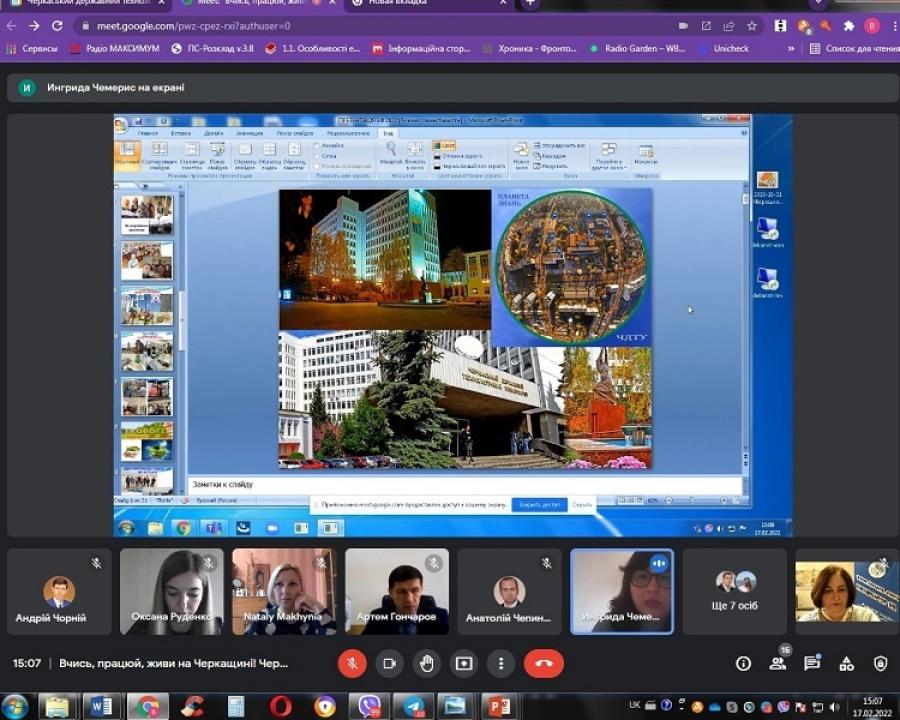
Task: Open Meet more options three-dot menu
Action: point(501,664)
